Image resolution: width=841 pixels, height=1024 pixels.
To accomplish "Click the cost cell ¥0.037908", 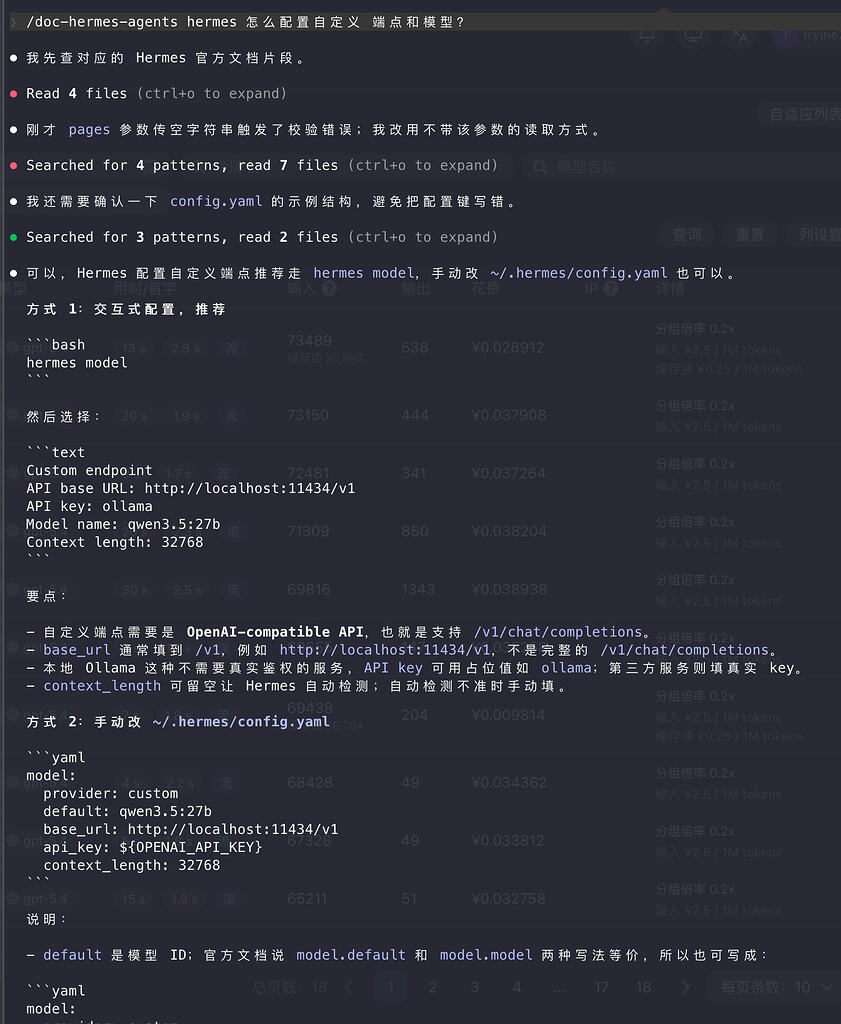I will tap(509, 415).
